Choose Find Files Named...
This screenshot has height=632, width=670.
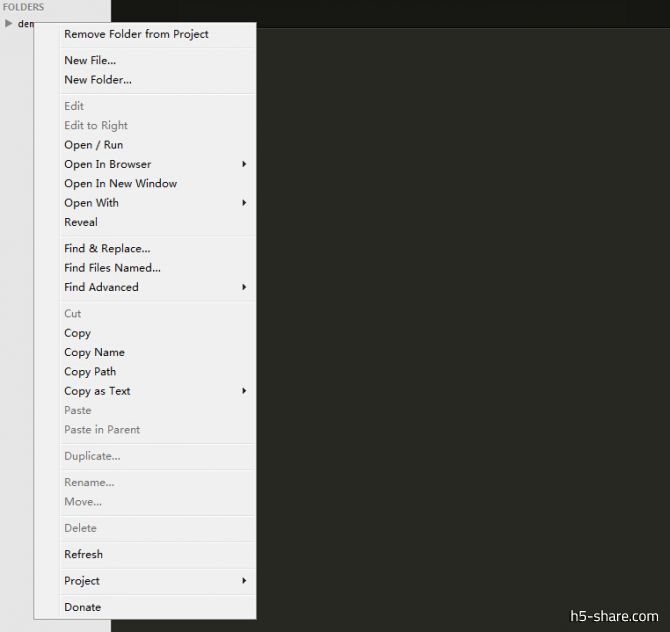145,268
